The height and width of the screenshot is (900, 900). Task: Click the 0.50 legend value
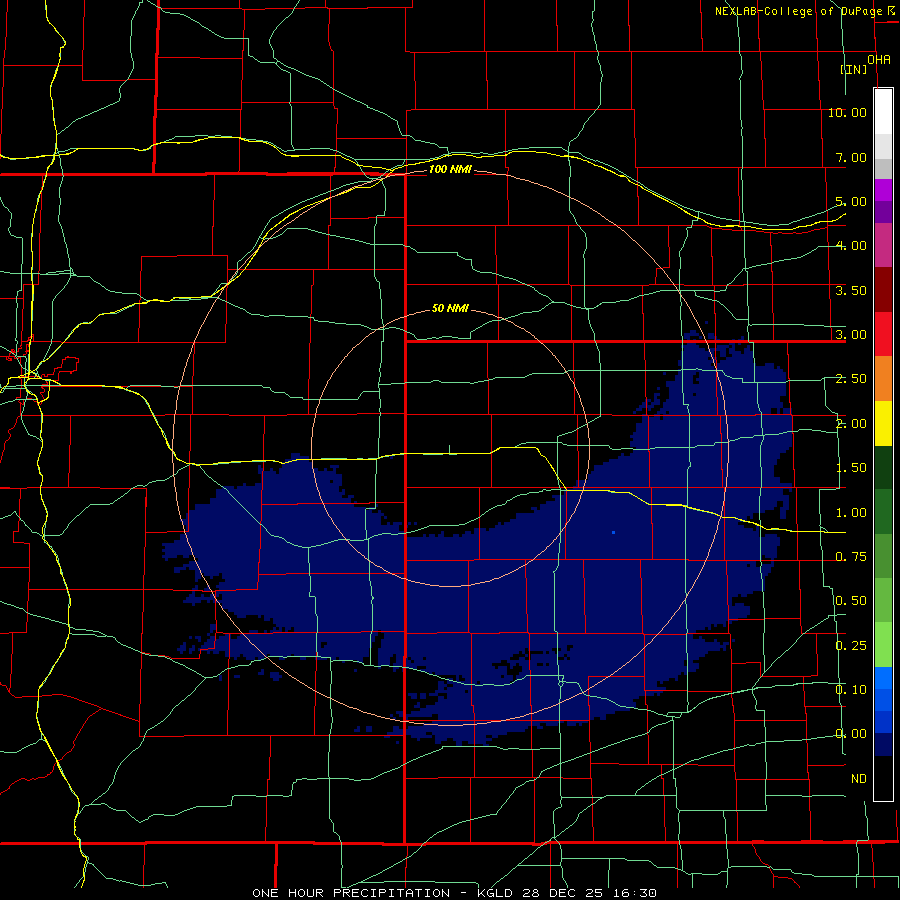point(851,601)
